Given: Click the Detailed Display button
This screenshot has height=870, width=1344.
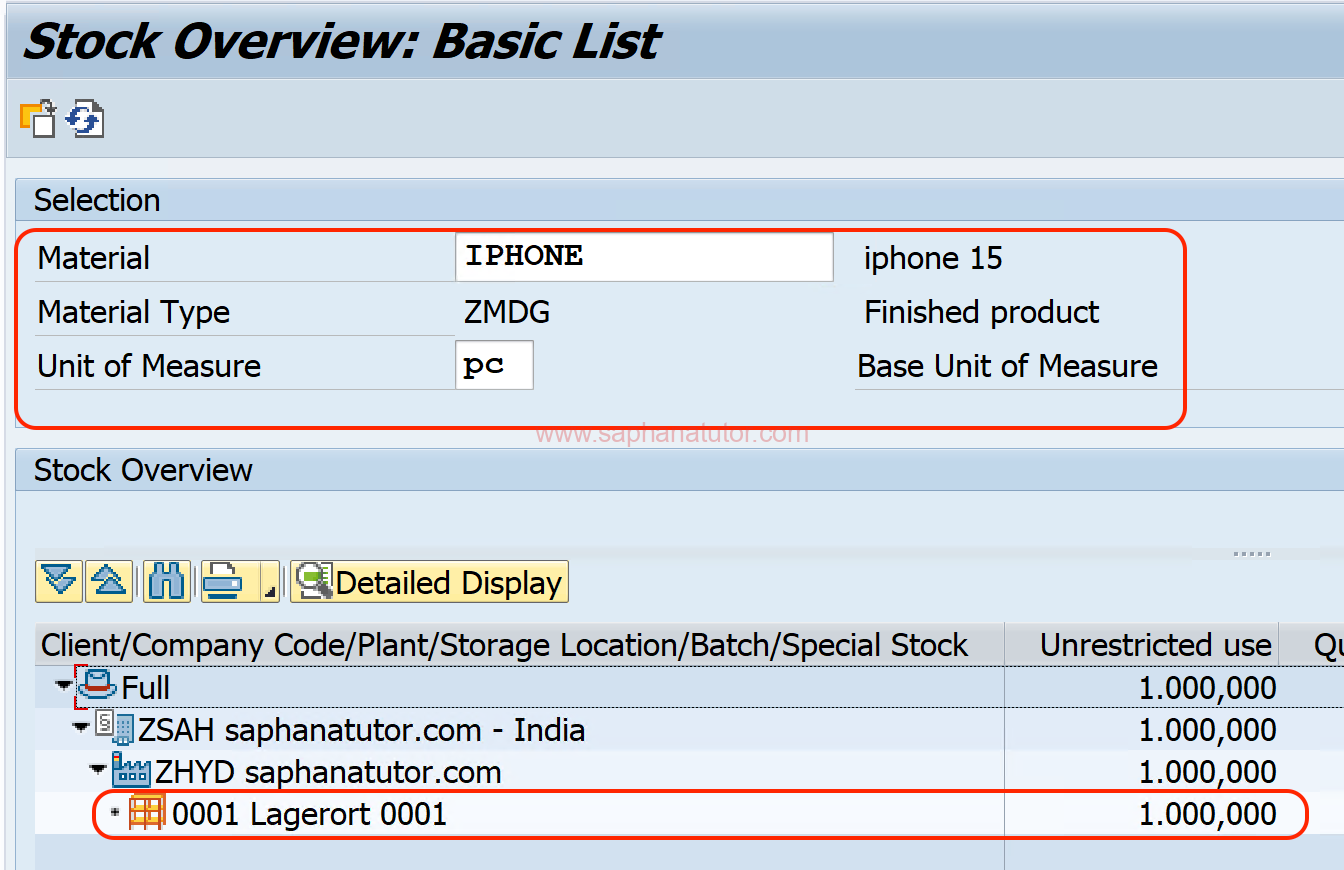Looking at the screenshot, I should [x=429, y=582].
